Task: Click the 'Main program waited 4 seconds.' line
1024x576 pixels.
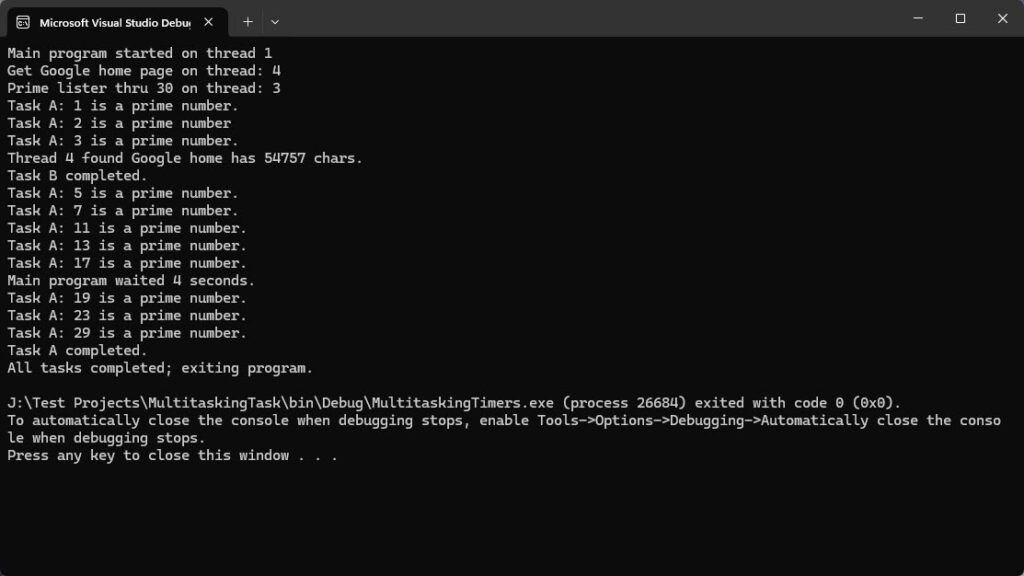Action: tap(131, 281)
